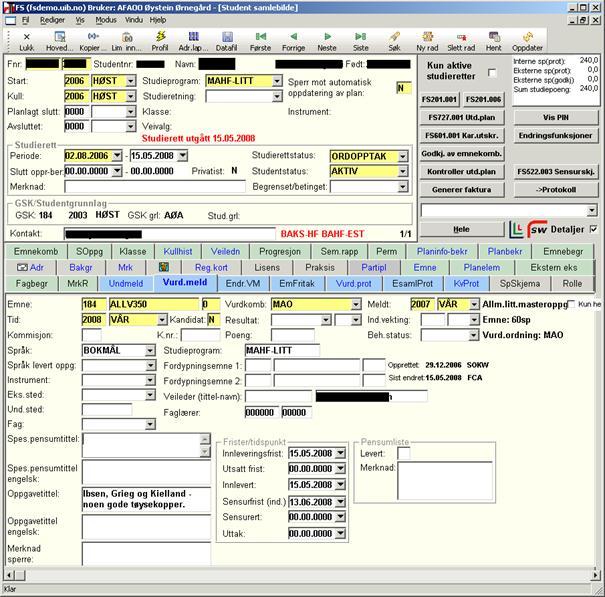Screen dimensions: 605x597
Task: Click the FS601.001 Kar.utskr. button
Action: (x=462, y=135)
